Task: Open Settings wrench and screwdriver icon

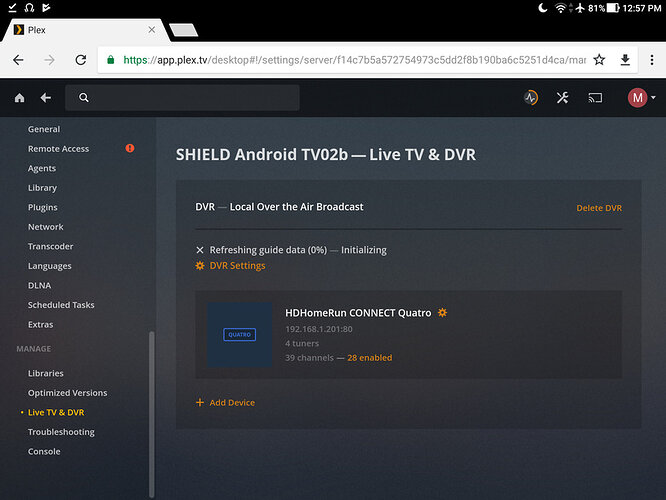Action: tap(562, 98)
